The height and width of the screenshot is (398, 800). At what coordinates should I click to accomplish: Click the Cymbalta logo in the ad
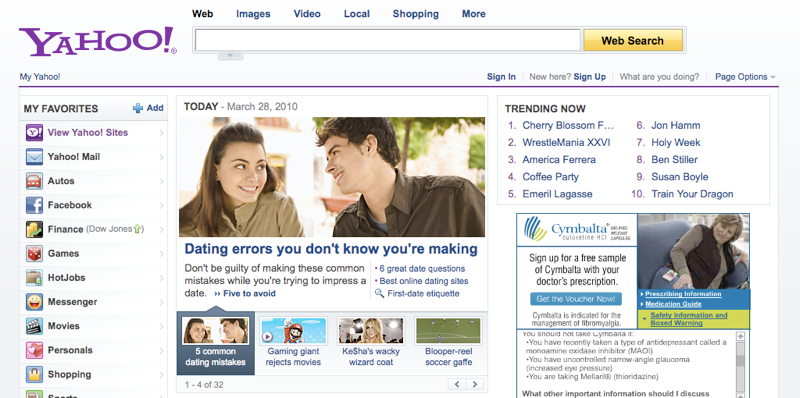pos(577,230)
